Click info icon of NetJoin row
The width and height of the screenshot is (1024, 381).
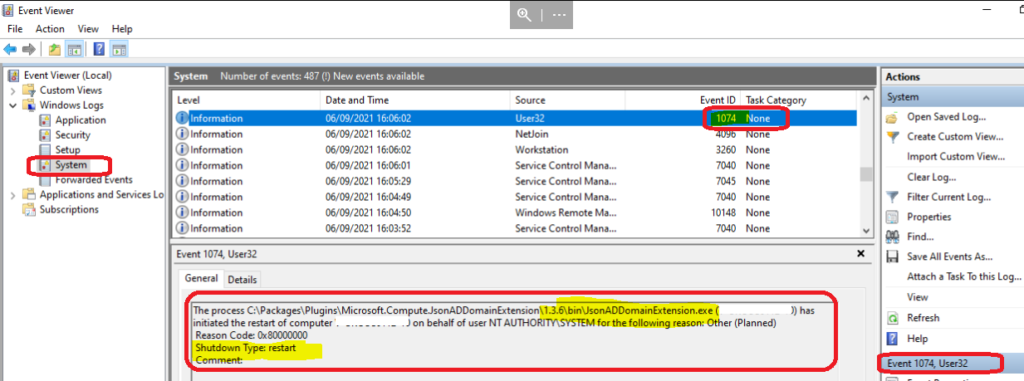click(x=182, y=134)
